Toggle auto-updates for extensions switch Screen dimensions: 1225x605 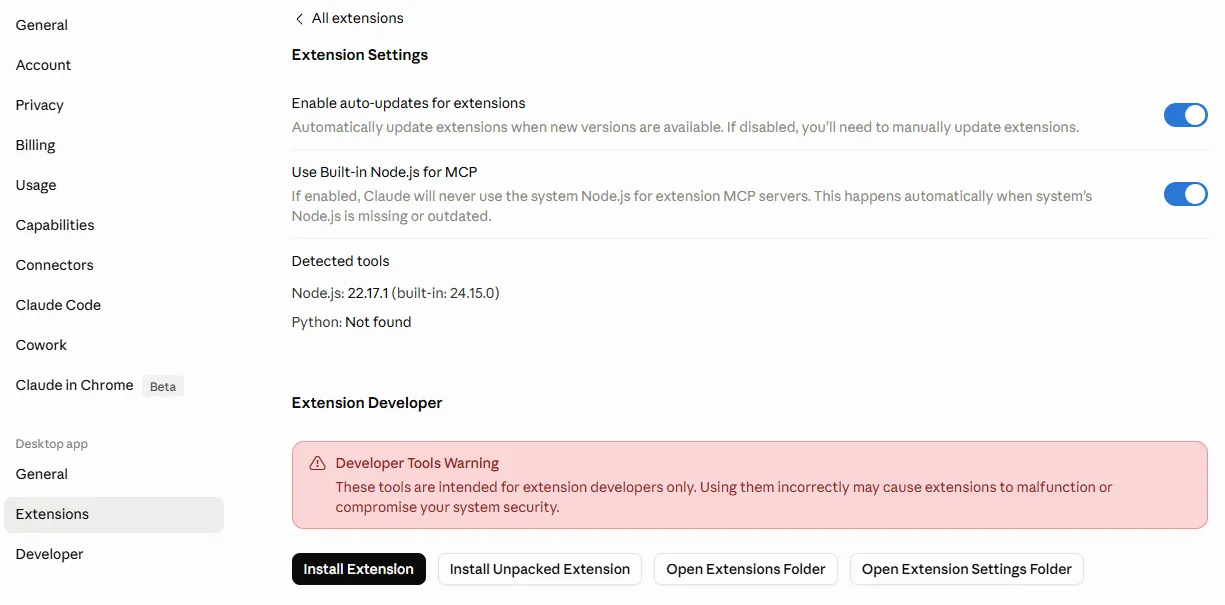[1185, 115]
